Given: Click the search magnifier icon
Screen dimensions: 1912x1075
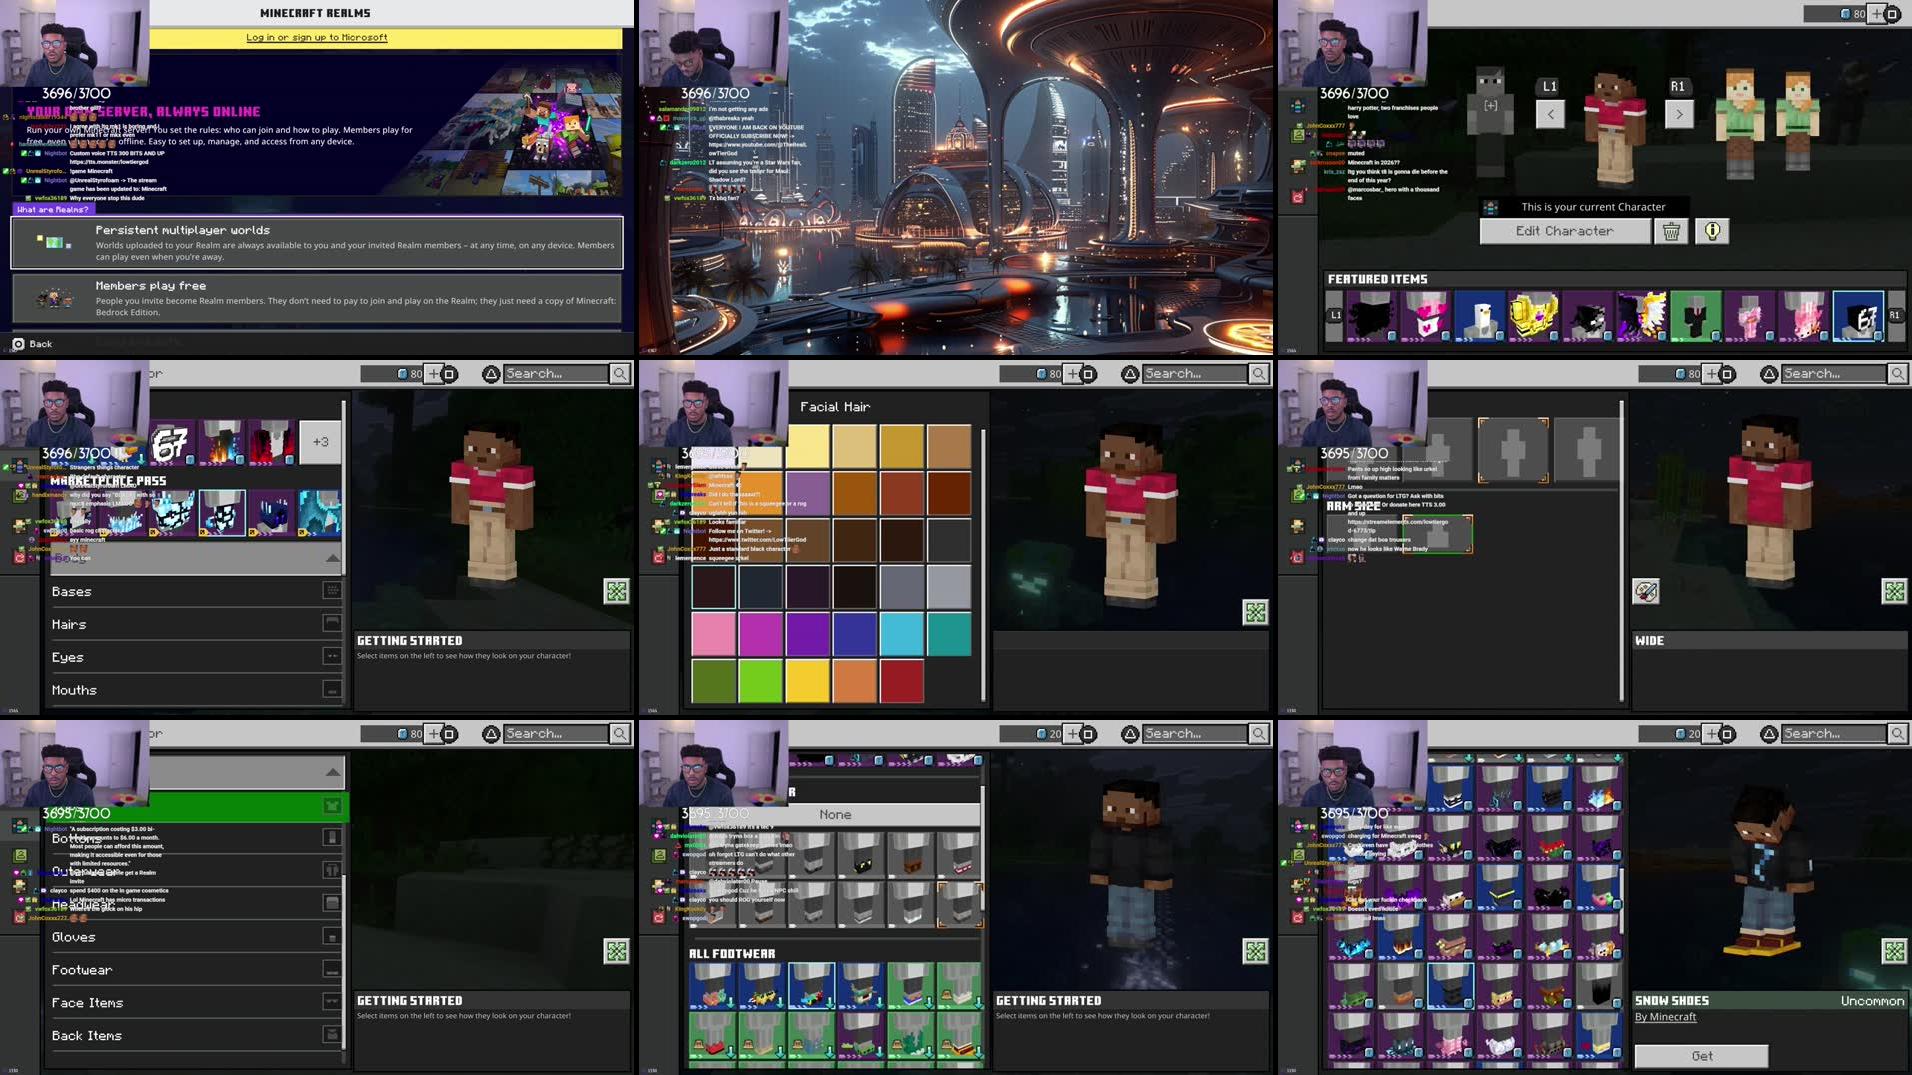Looking at the screenshot, I should [1898, 373].
